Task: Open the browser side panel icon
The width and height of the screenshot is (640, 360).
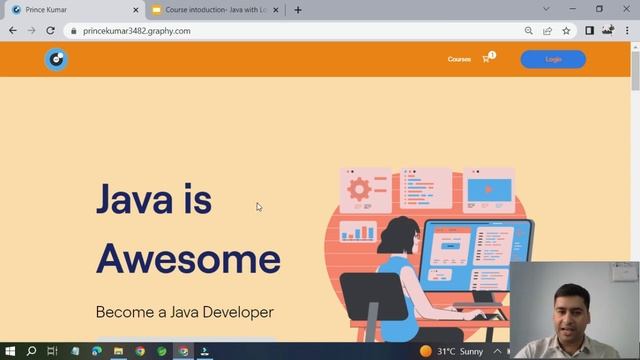Action: click(589, 31)
